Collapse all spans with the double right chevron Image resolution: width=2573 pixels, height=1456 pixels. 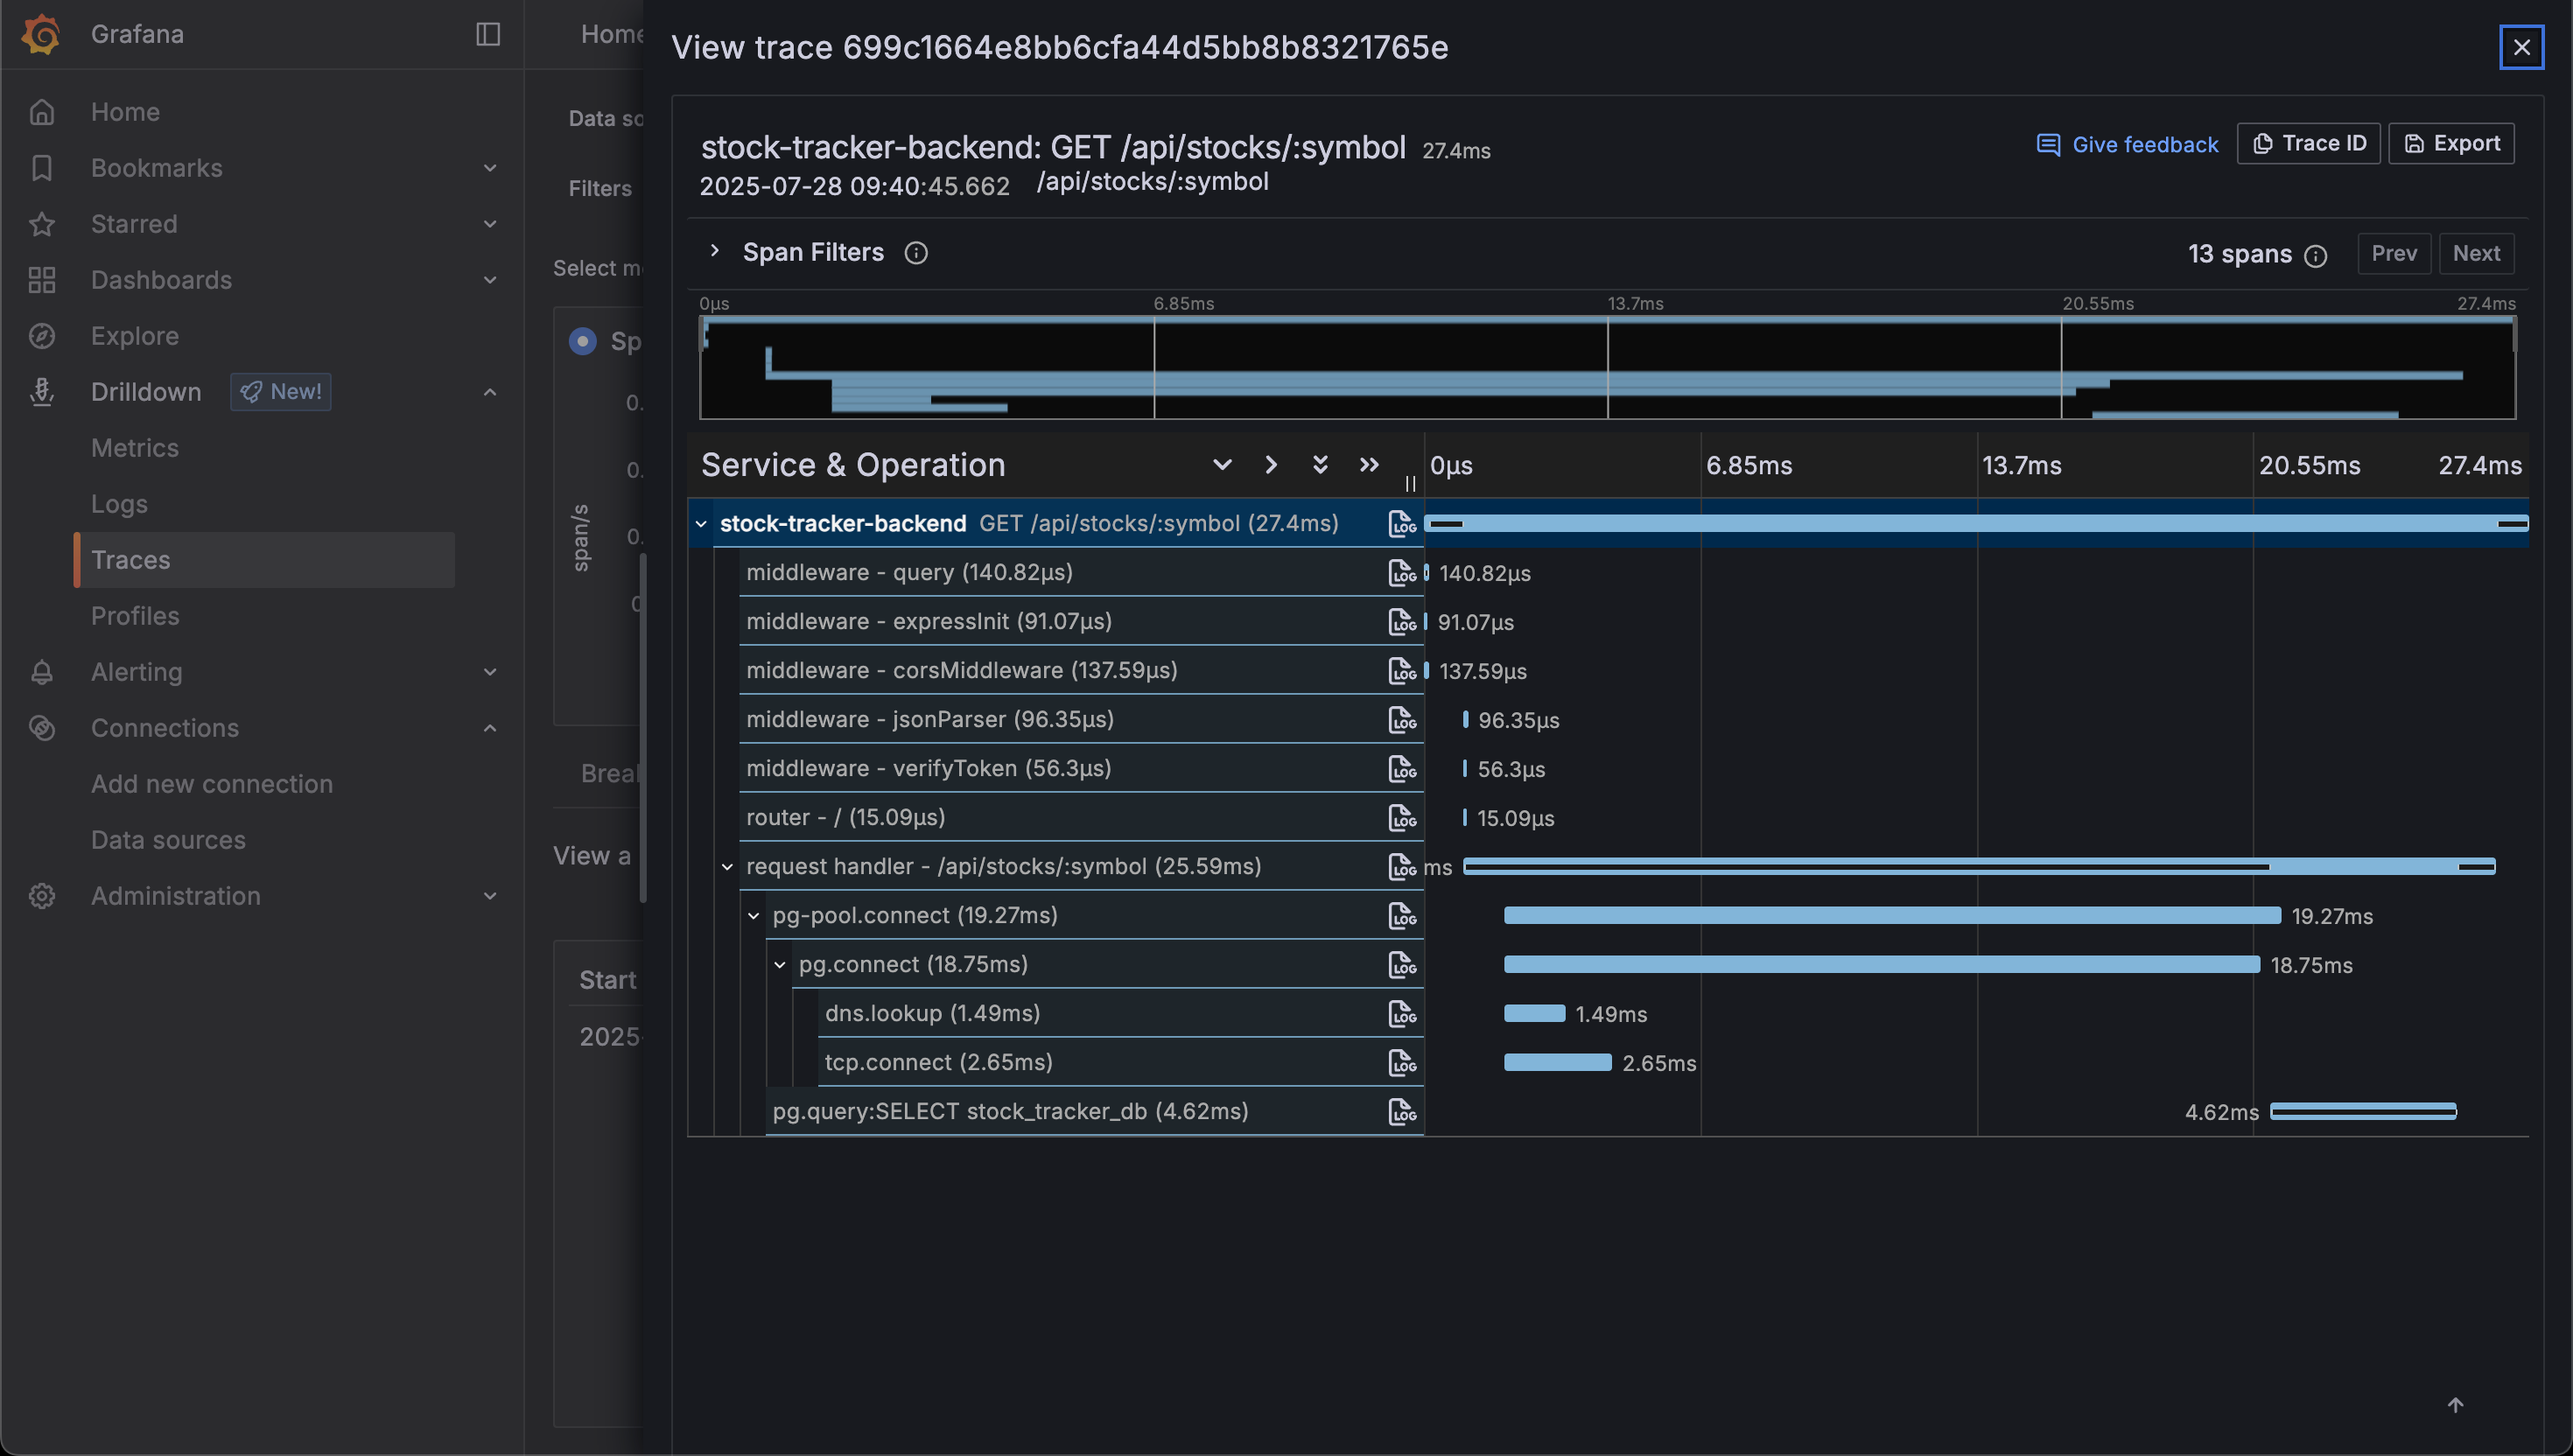click(x=1369, y=465)
